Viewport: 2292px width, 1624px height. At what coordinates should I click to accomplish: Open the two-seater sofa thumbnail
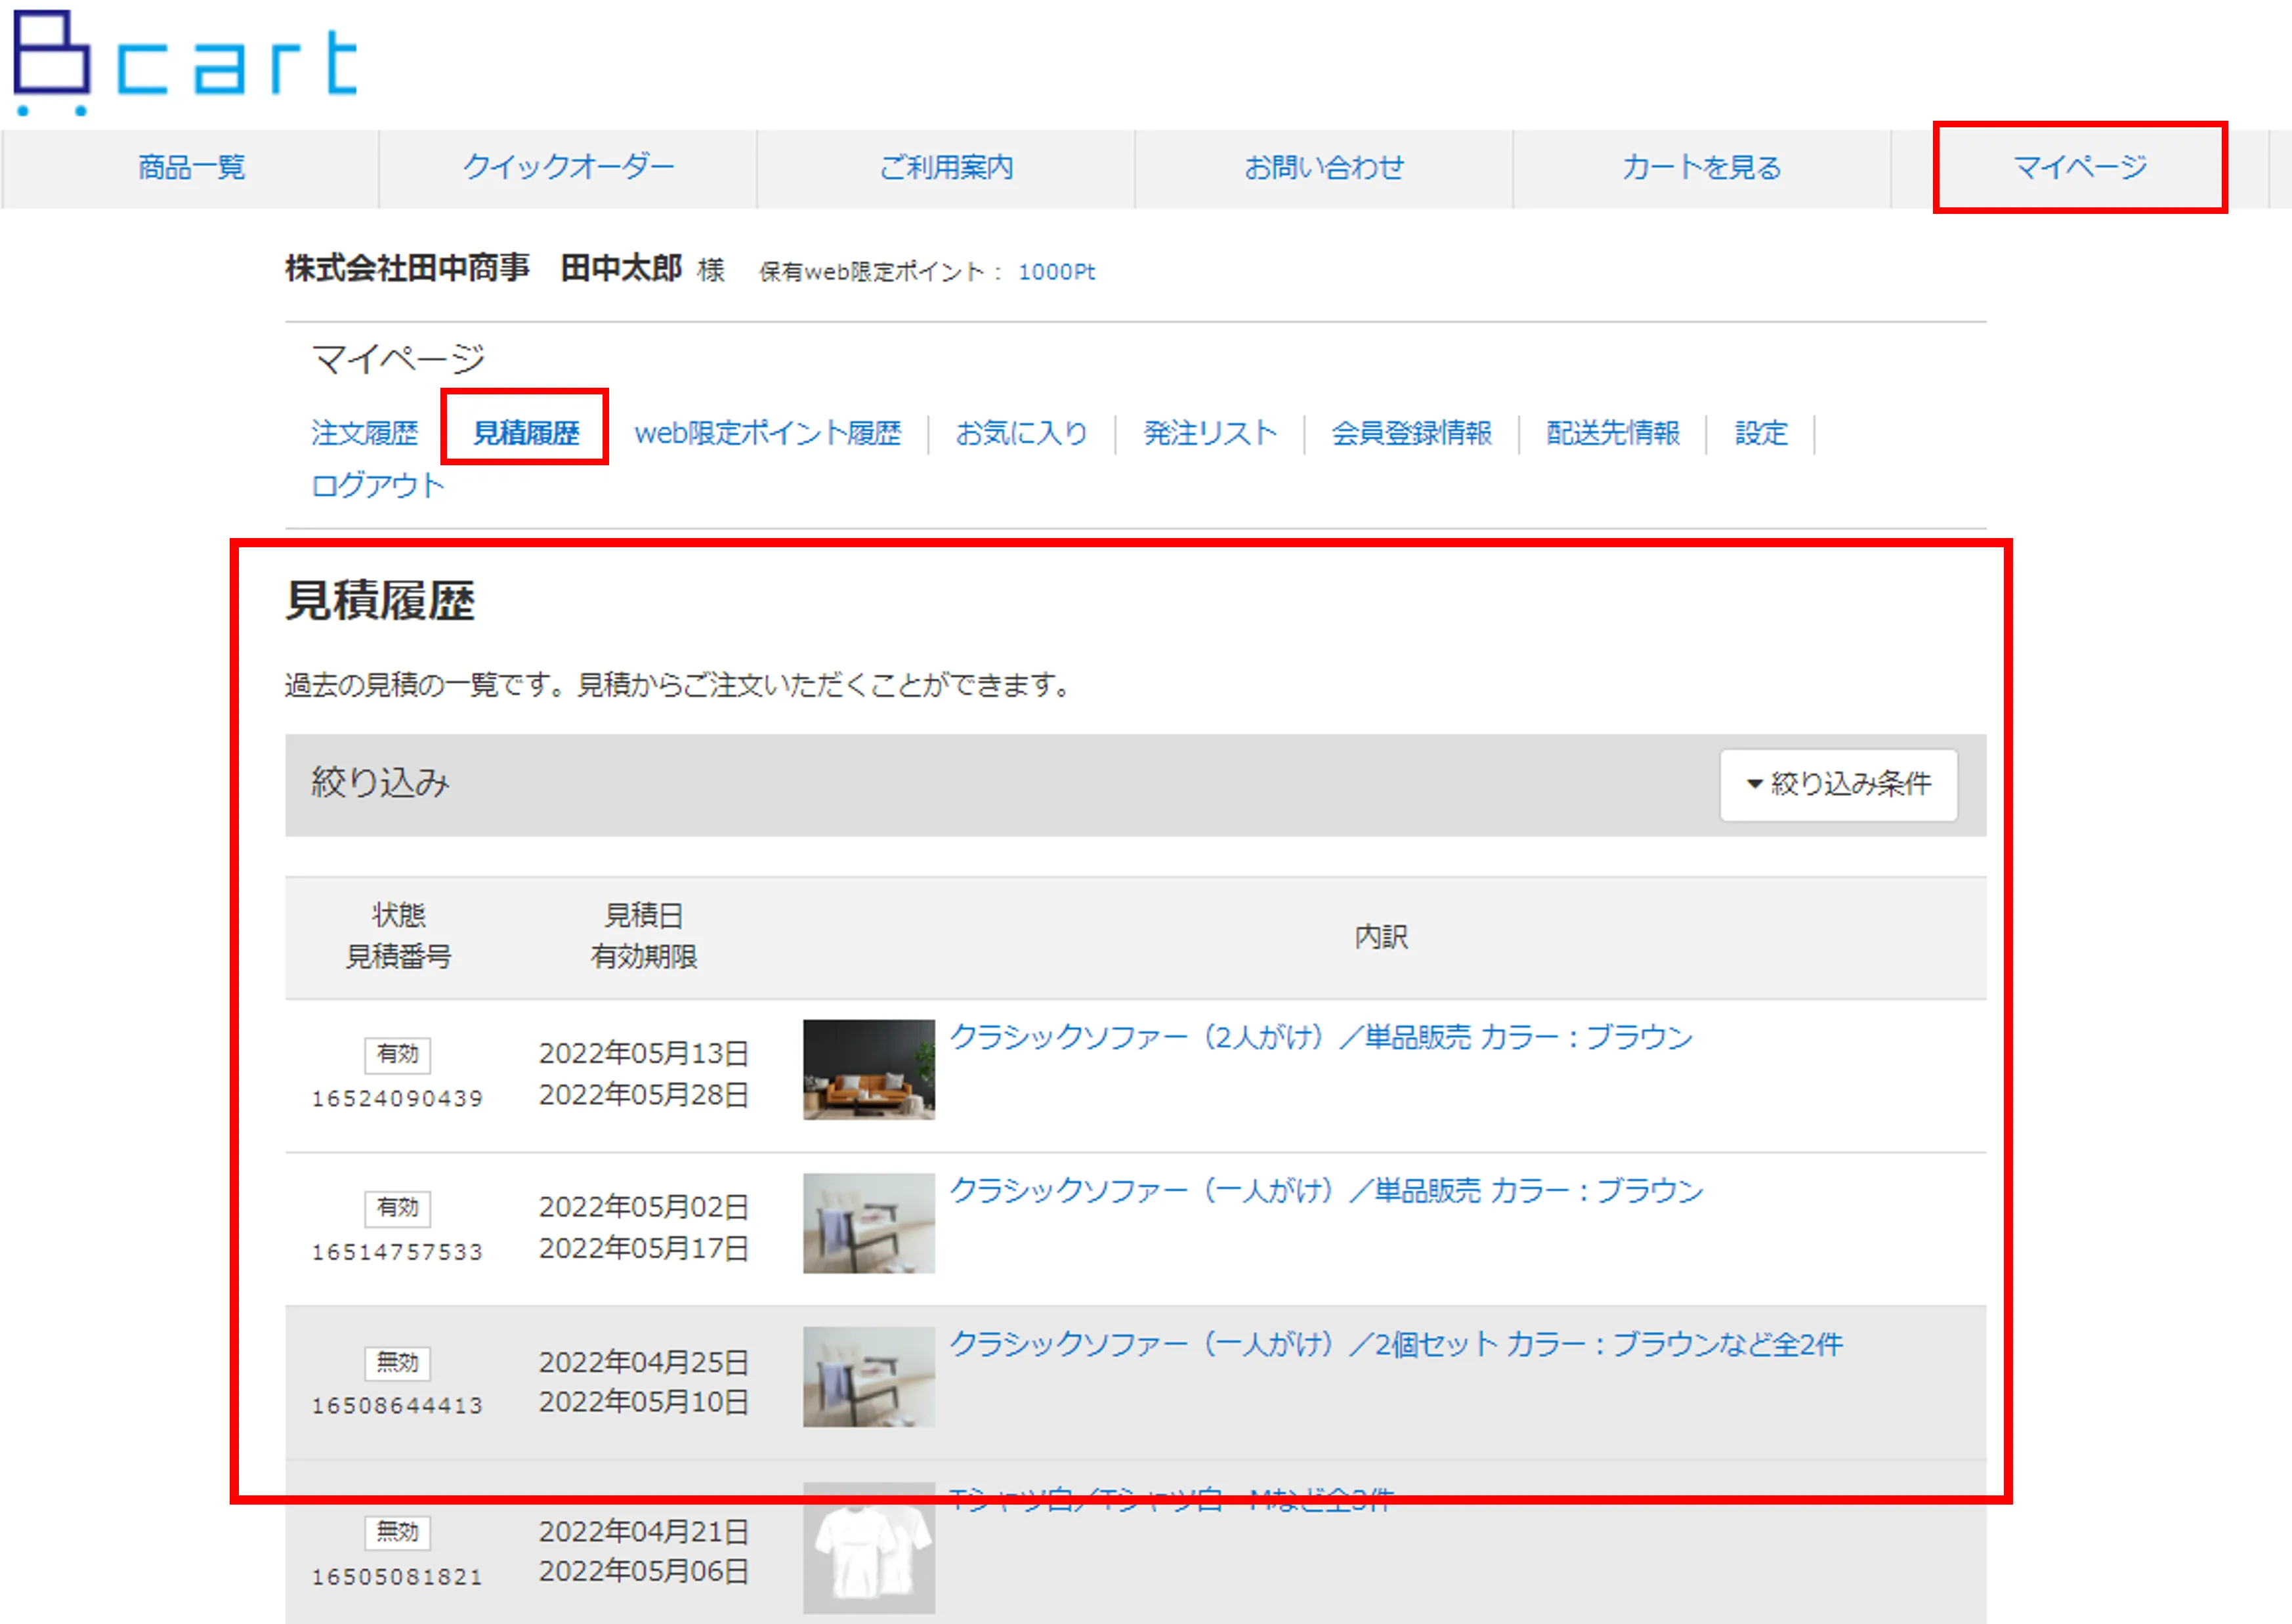pos(869,1069)
